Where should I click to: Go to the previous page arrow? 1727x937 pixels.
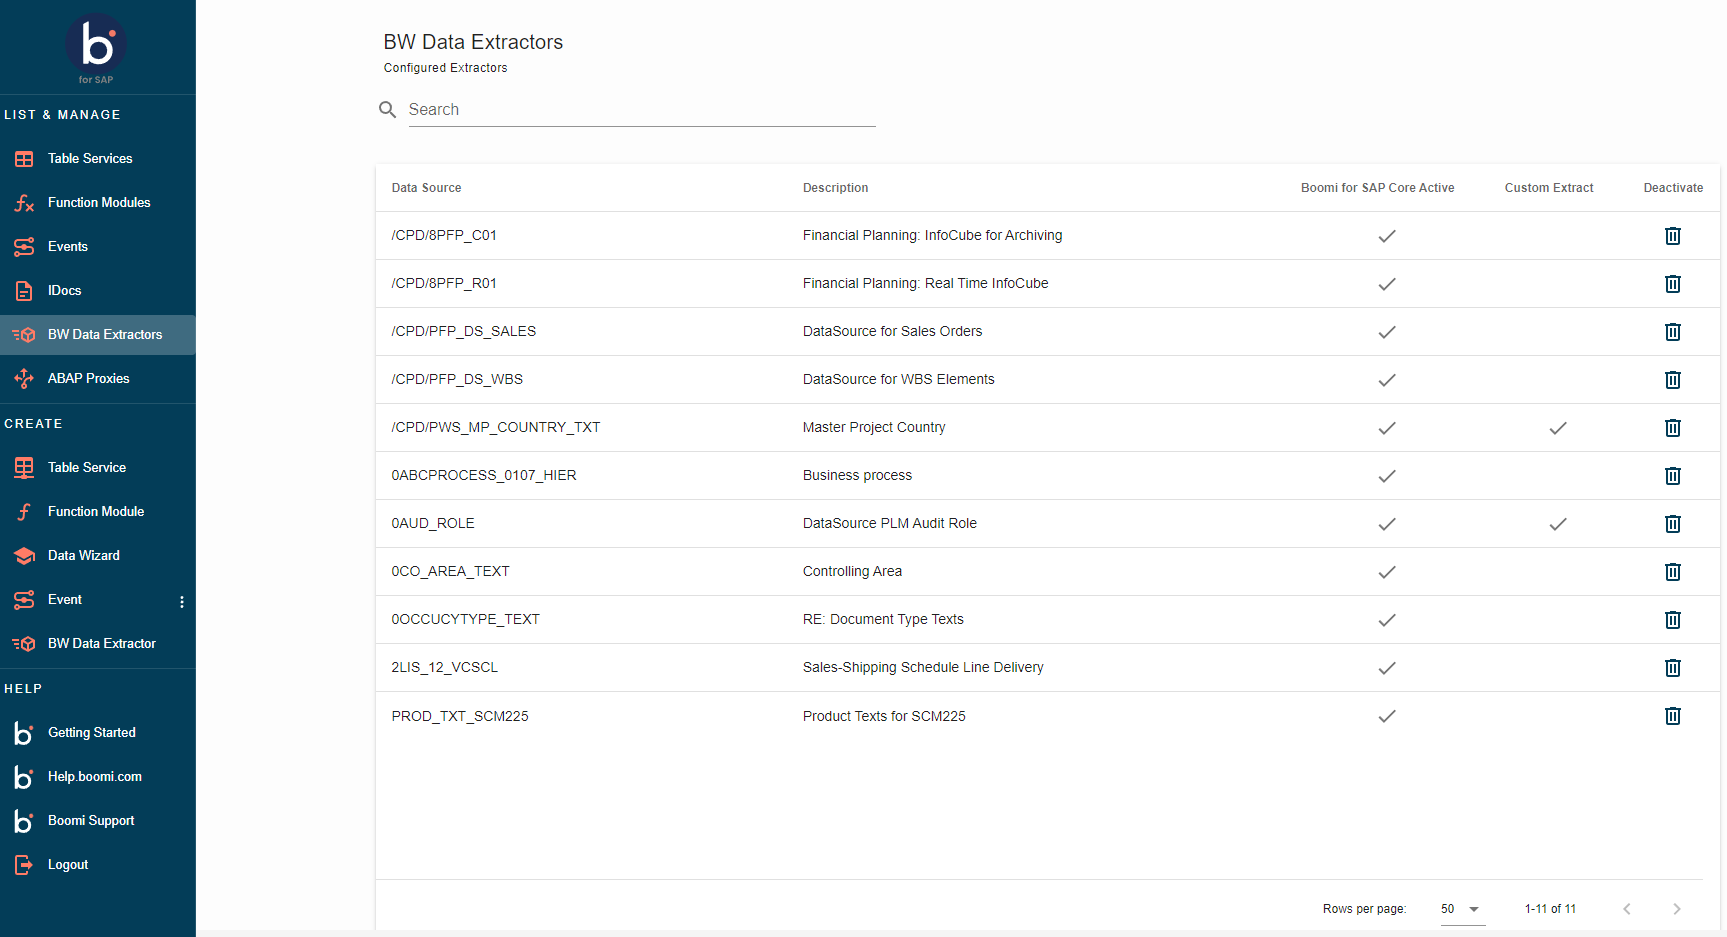(x=1626, y=909)
